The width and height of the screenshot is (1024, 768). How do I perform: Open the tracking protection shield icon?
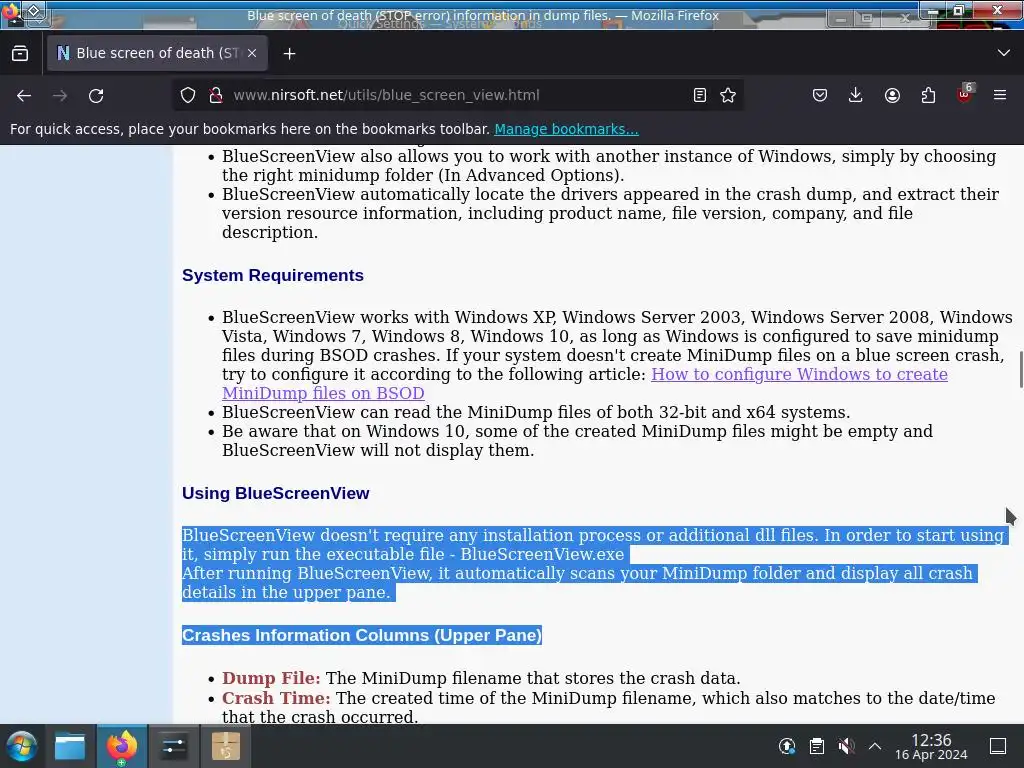(188, 95)
